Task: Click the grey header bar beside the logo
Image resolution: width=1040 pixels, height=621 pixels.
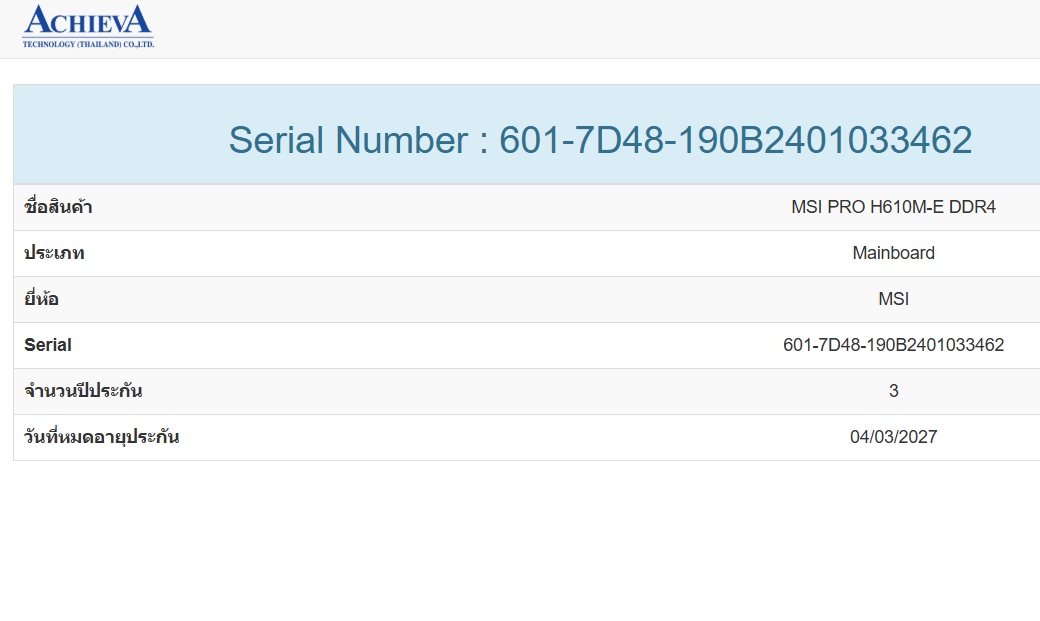Action: (597, 29)
